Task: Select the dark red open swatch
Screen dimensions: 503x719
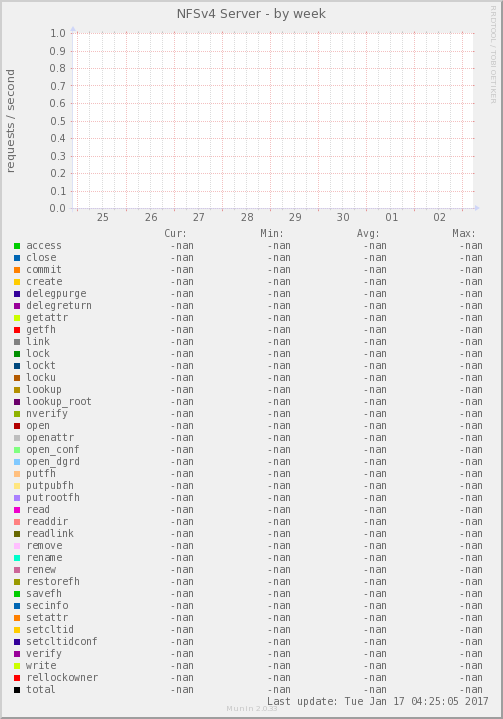Action: [x=17, y=426]
